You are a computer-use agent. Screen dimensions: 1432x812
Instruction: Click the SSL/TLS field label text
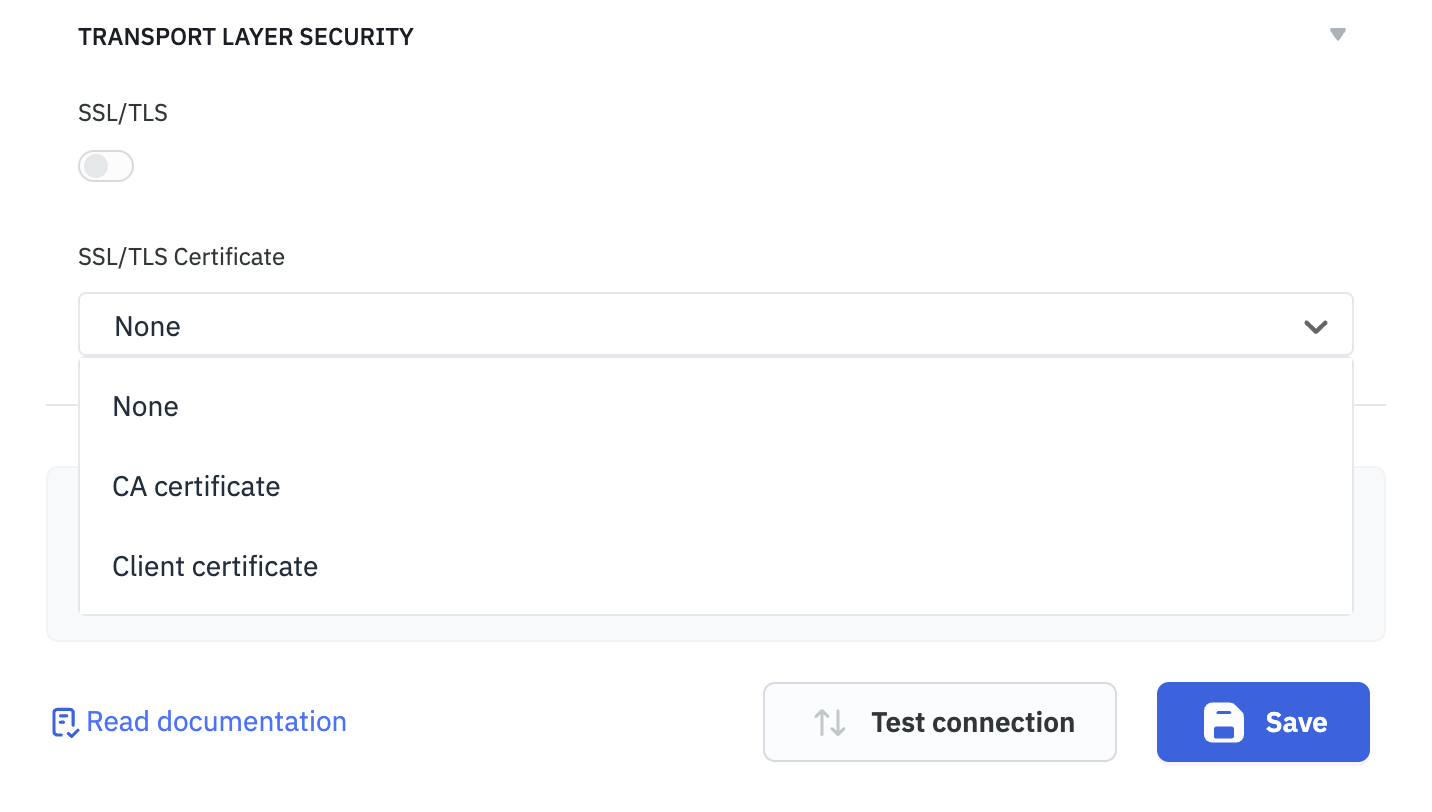click(123, 113)
